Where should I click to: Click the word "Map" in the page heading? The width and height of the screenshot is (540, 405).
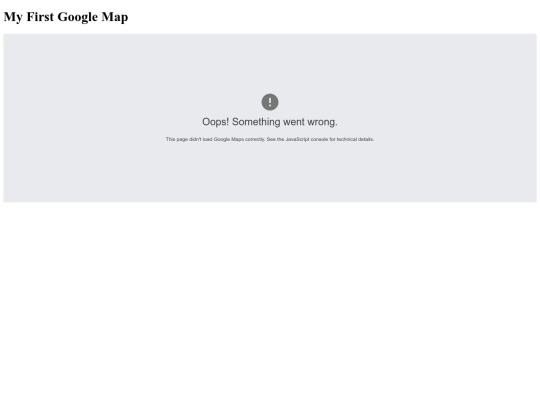click(115, 17)
